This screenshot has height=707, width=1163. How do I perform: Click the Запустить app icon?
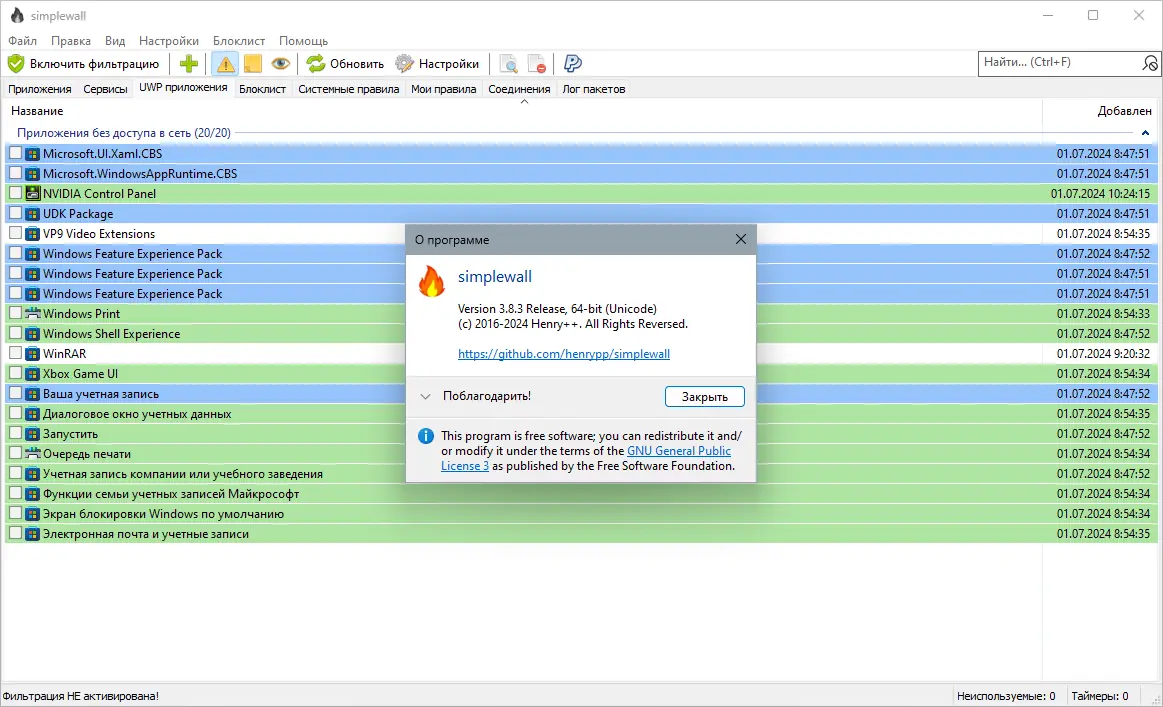pyautogui.click(x=33, y=434)
